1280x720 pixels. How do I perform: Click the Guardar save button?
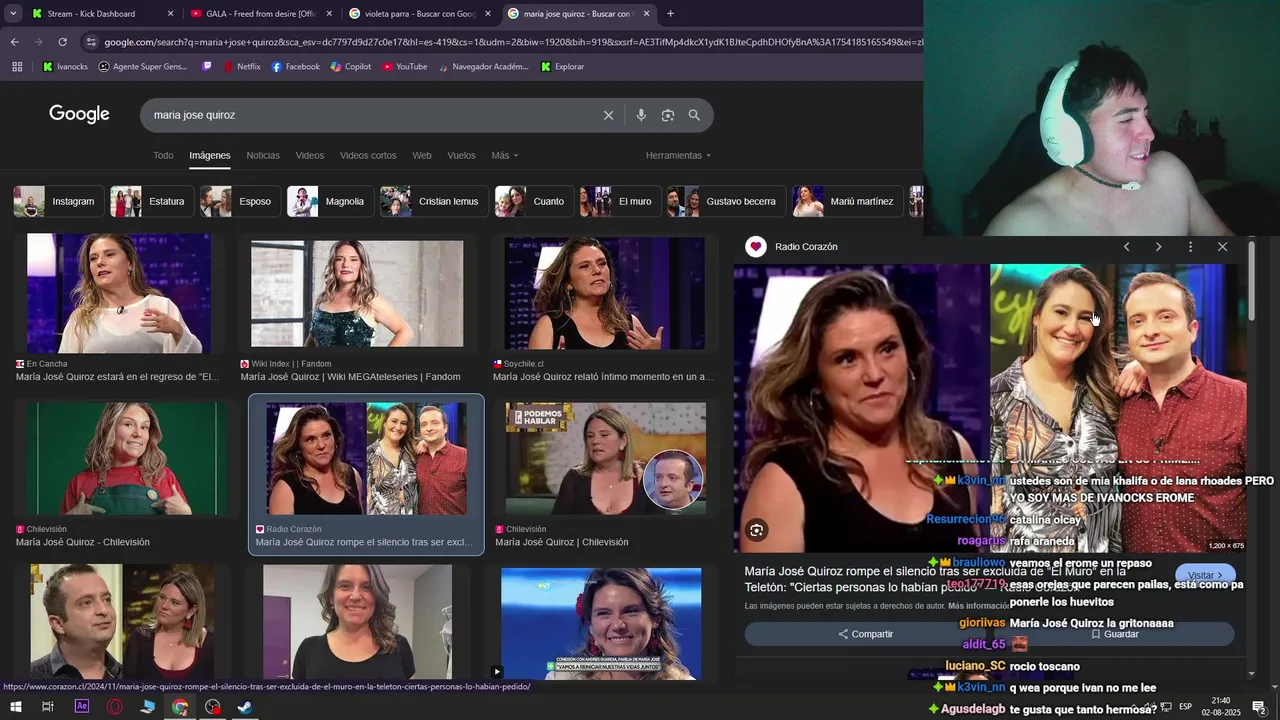coord(1113,634)
